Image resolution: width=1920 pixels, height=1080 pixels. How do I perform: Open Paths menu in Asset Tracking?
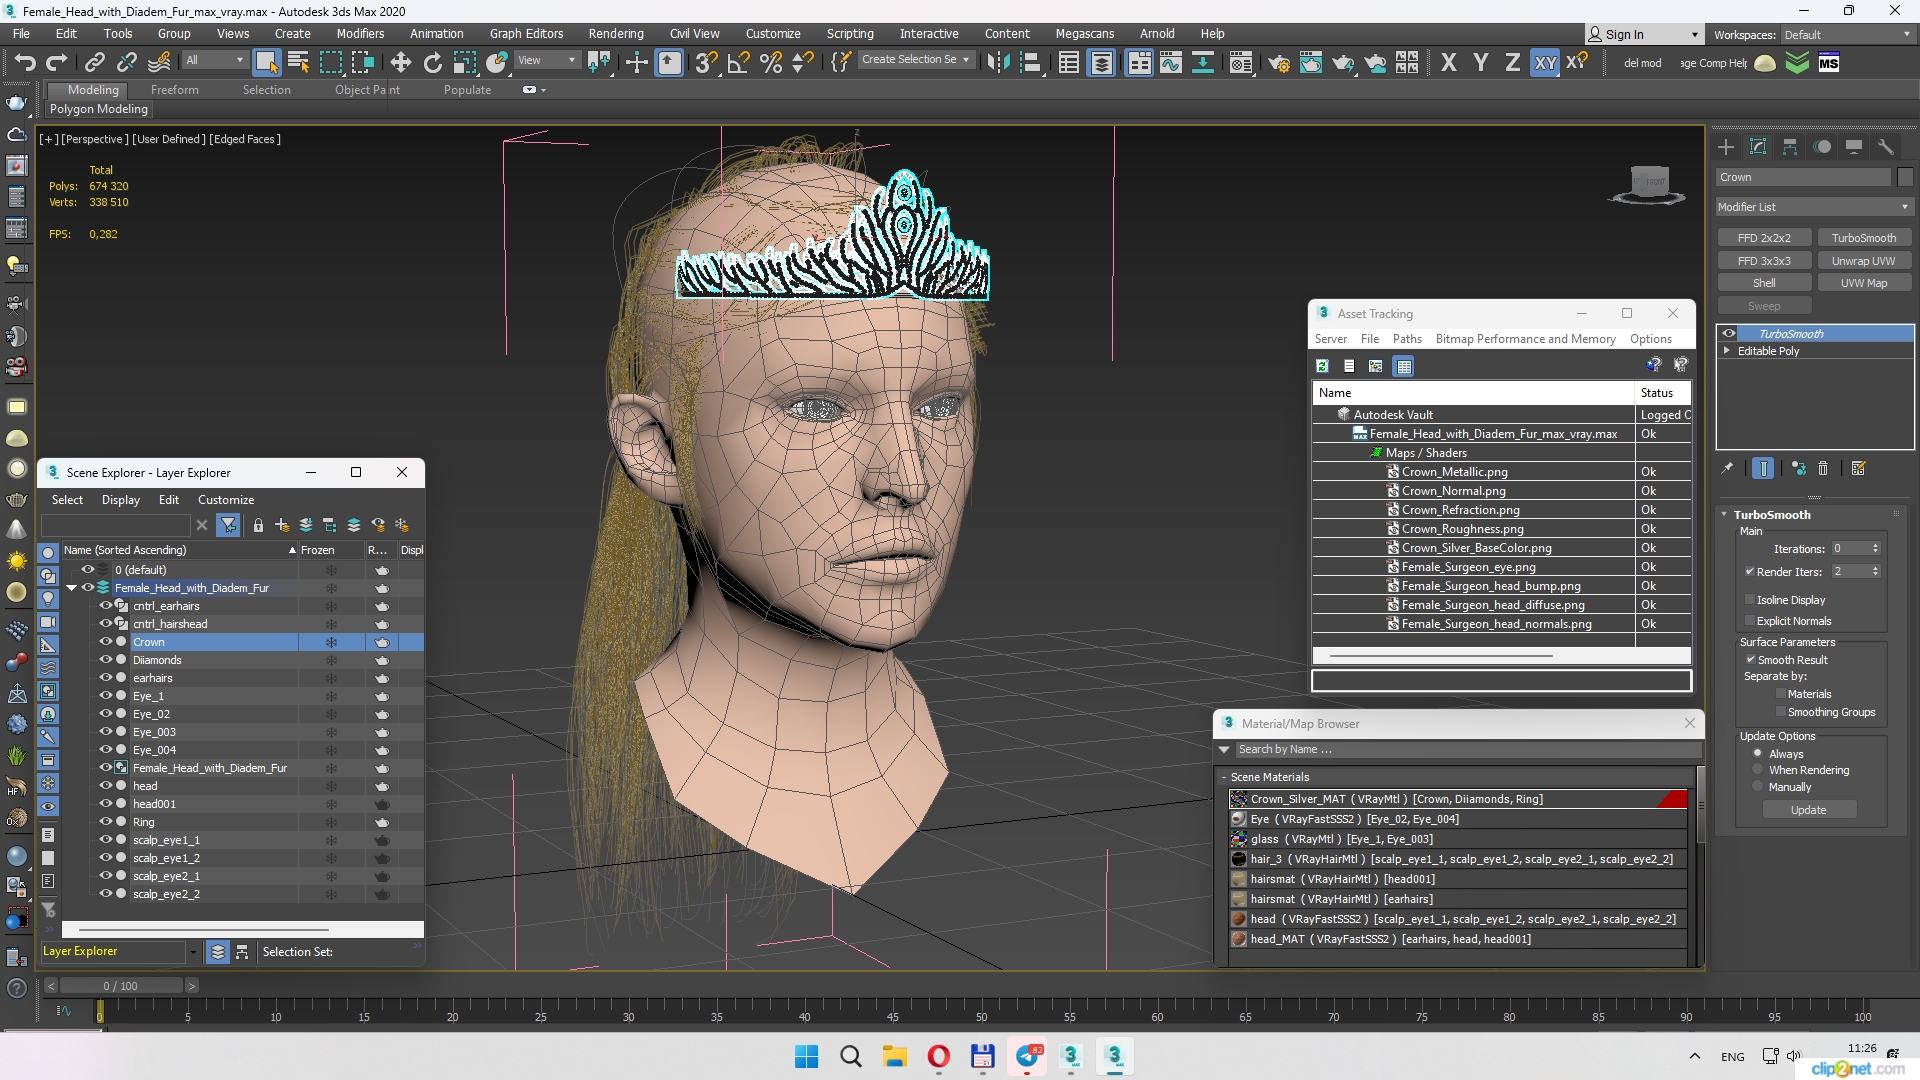point(1407,339)
